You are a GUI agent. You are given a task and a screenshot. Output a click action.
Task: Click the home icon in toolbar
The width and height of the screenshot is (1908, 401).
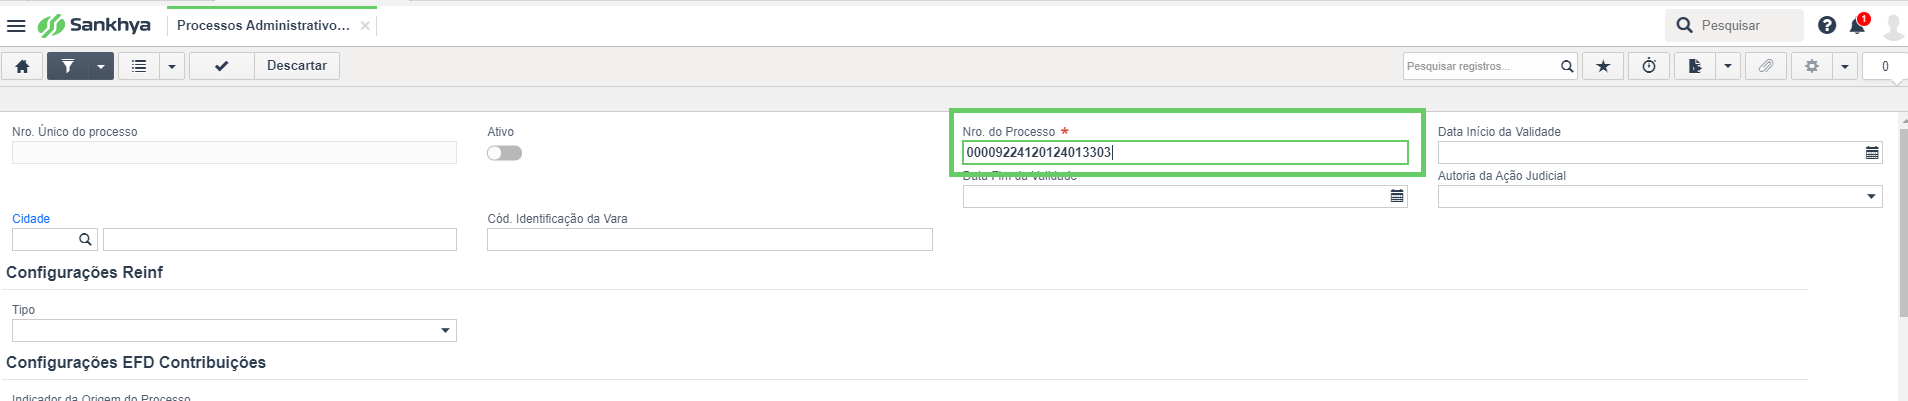22,66
